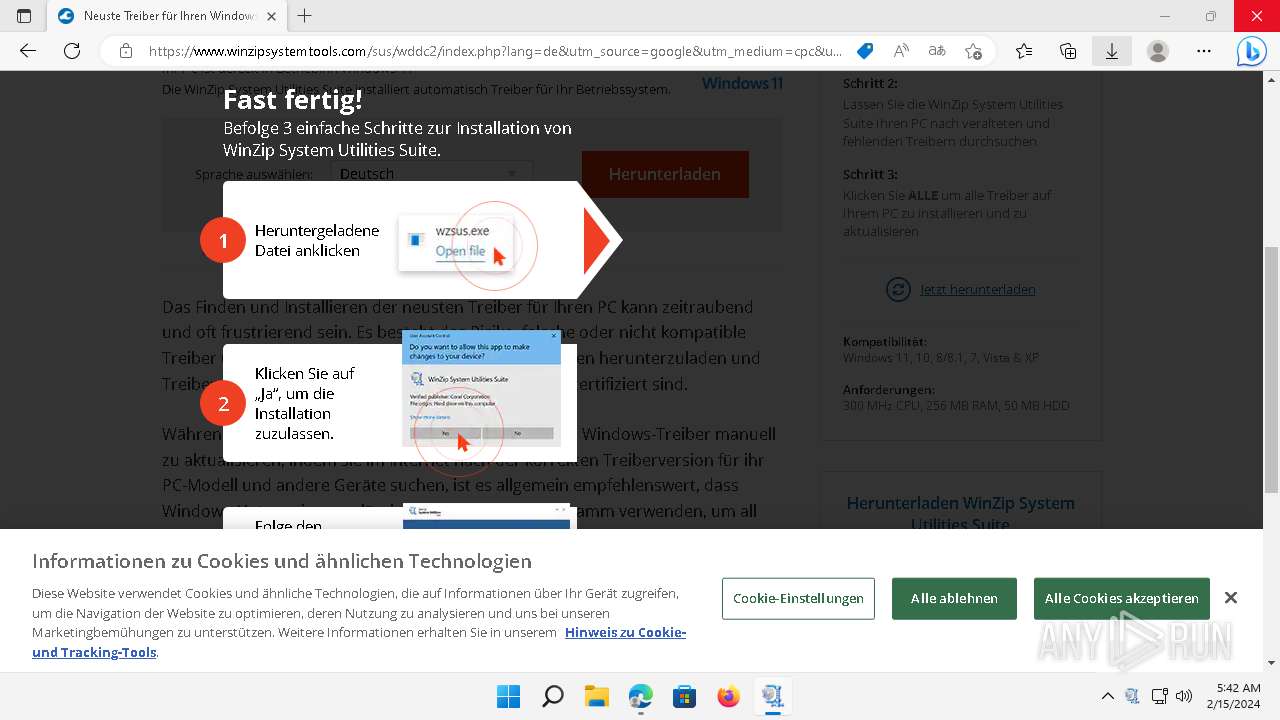Click the User Account Control dialog image
This screenshot has width=1280, height=720.
[x=481, y=389]
